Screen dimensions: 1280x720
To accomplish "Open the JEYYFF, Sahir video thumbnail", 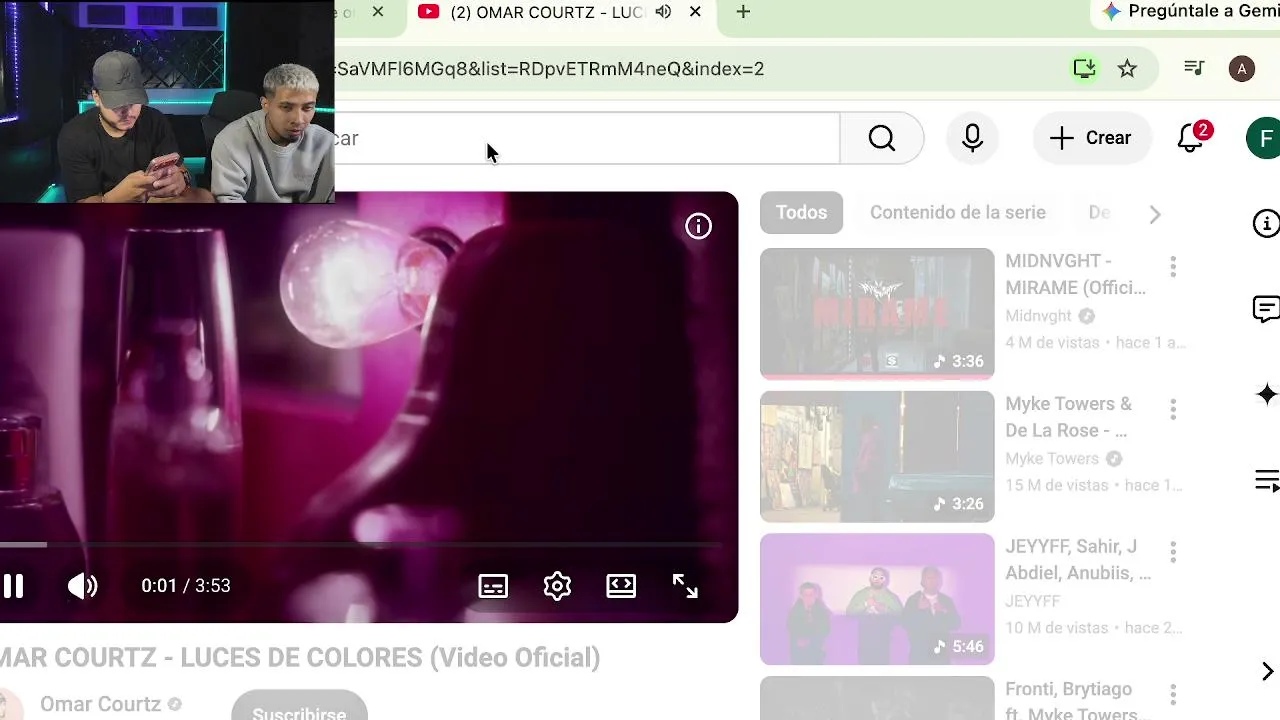I will [x=877, y=599].
